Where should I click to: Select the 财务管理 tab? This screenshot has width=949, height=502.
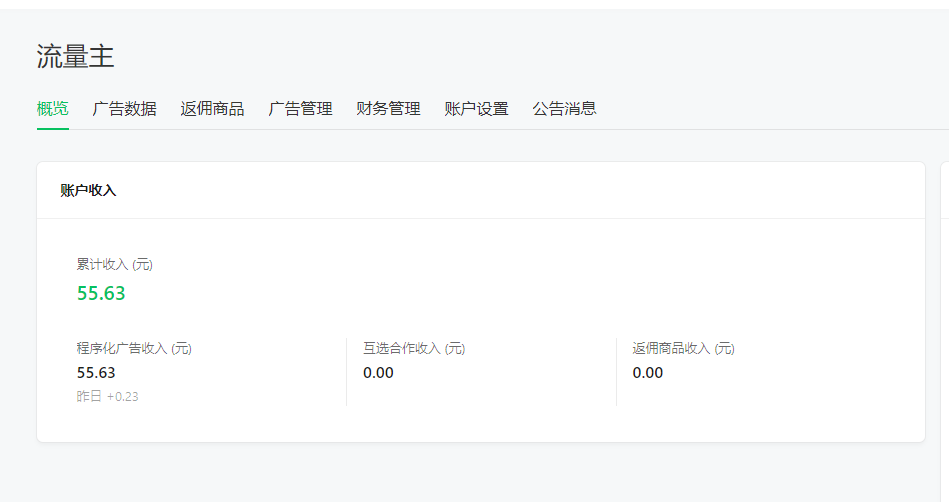click(x=389, y=108)
